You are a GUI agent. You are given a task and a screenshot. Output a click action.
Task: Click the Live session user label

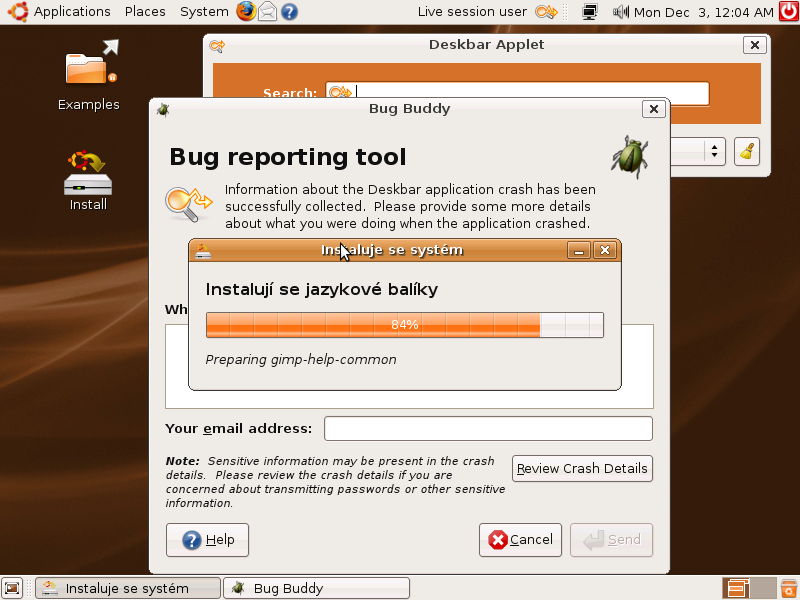tap(472, 12)
